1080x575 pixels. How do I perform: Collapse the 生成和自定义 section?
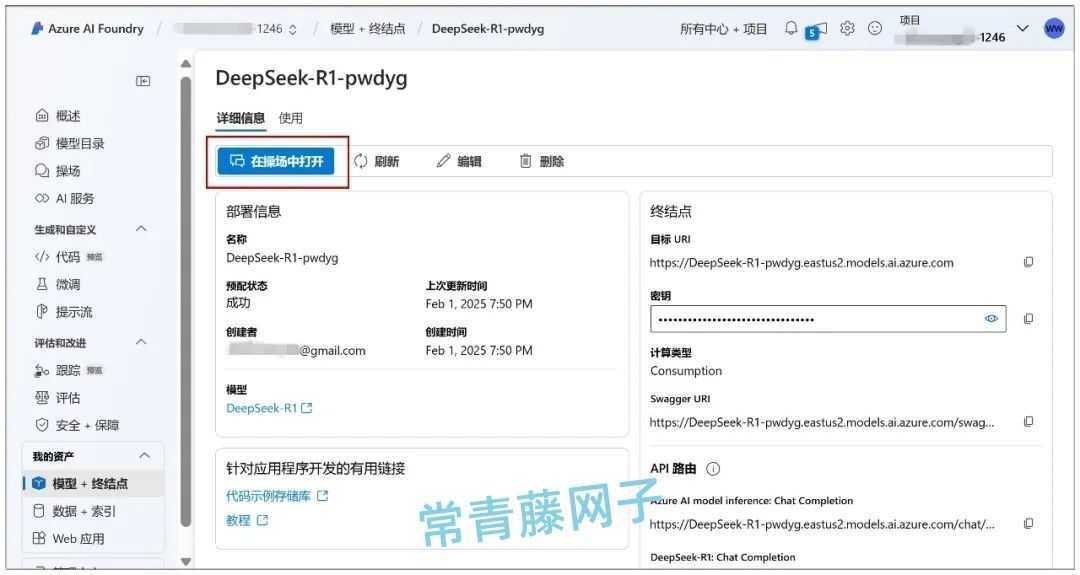(141, 229)
